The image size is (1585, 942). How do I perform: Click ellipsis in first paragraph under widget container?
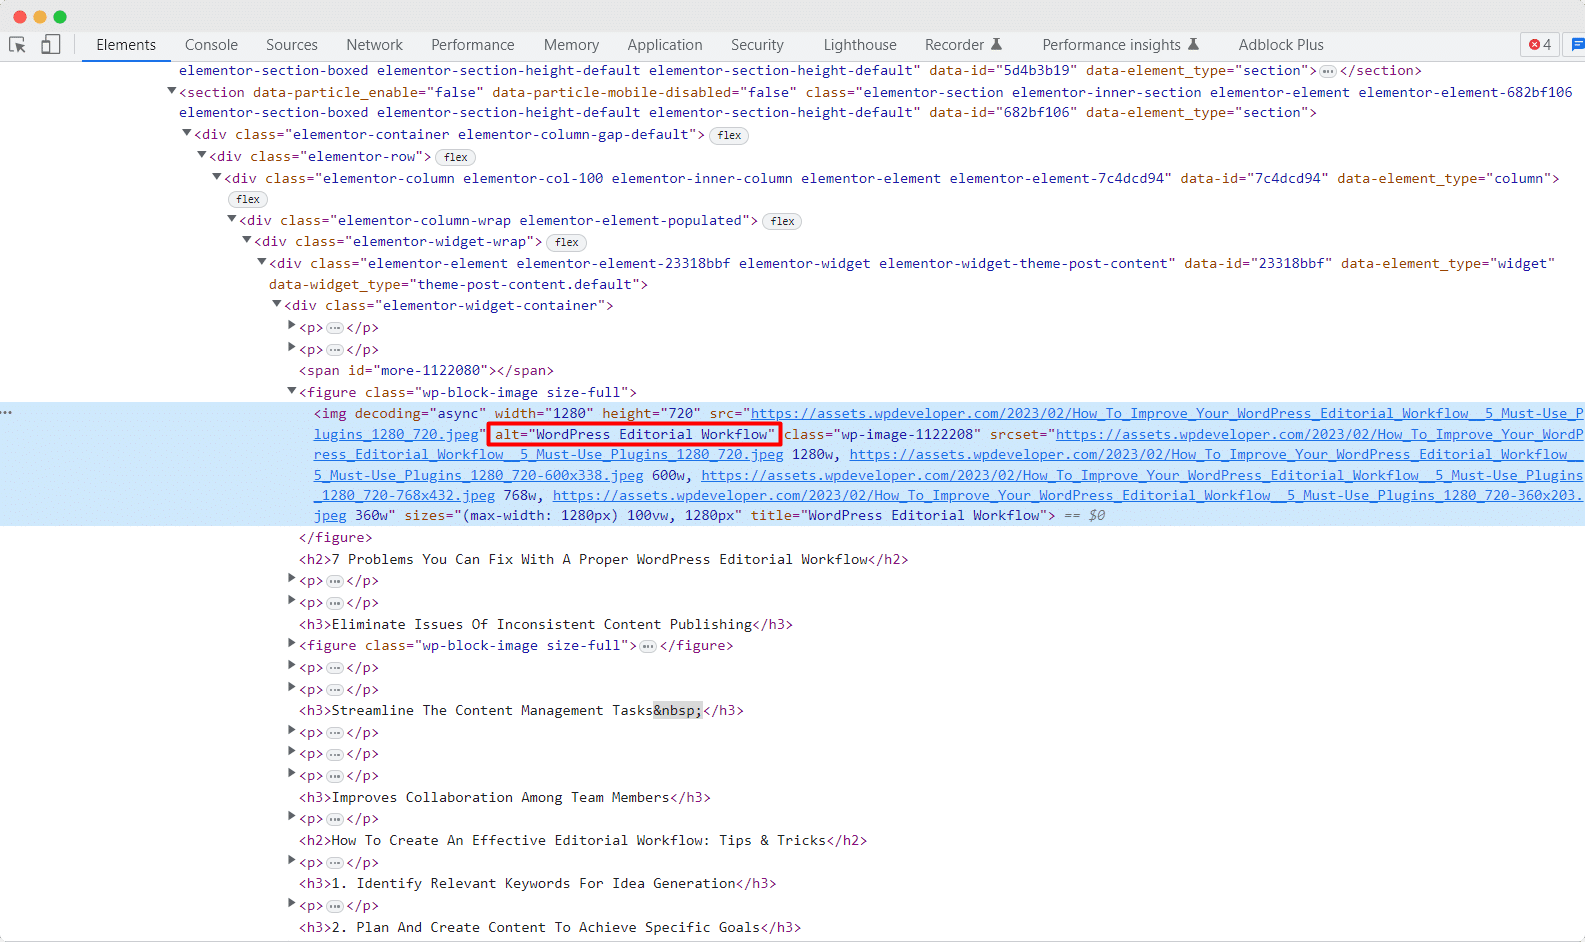[x=335, y=328]
